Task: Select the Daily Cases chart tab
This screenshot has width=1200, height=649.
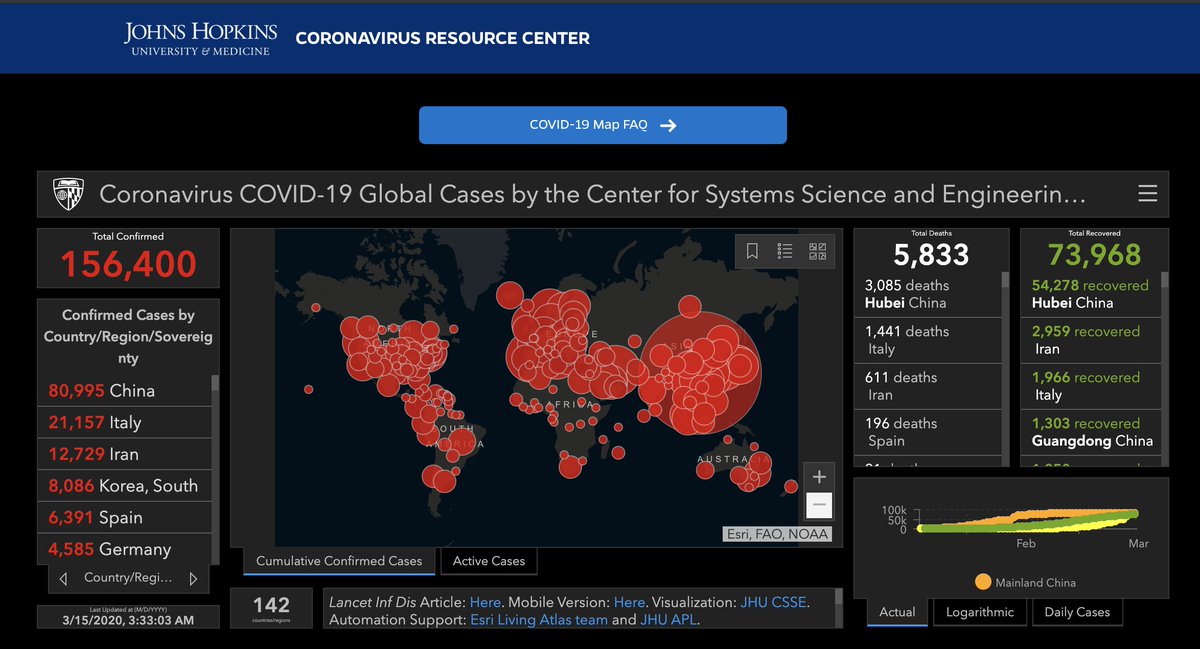Action: (x=1077, y=612)
